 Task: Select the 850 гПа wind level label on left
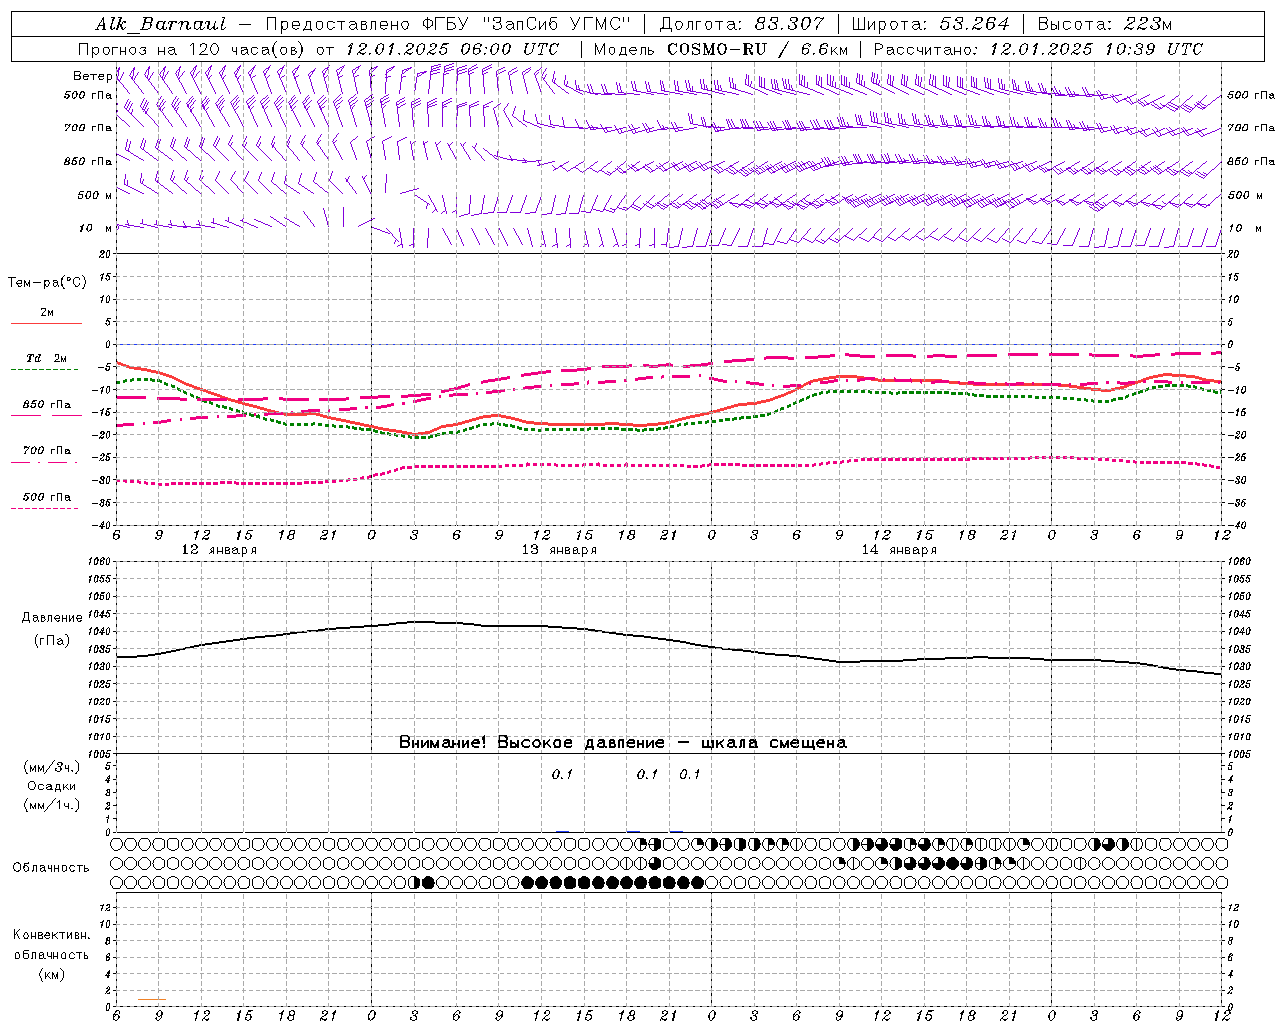pos(88,161)
